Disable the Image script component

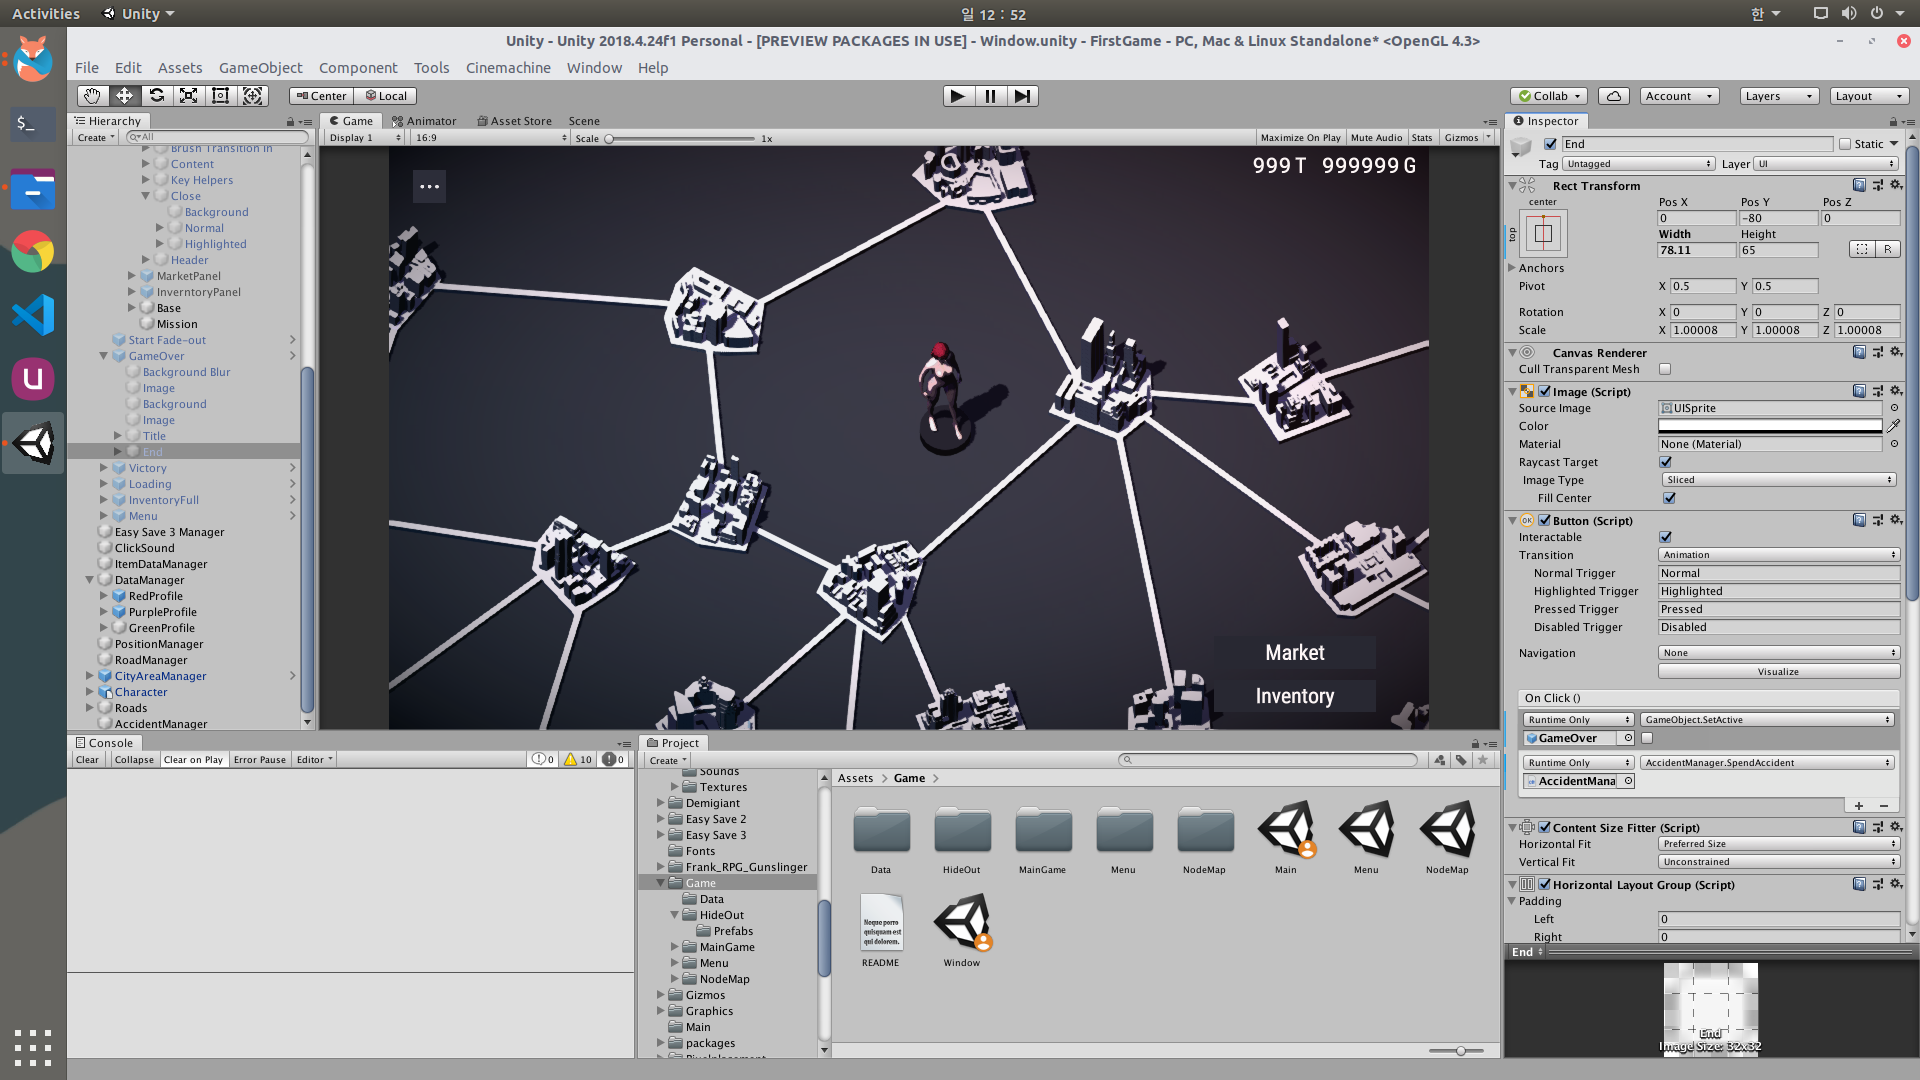click(1545, 392)
